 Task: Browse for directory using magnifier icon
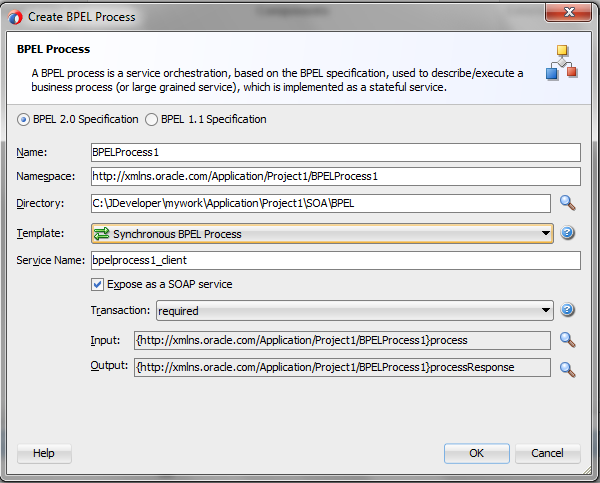pyautogui.click(x=567, y=203)
